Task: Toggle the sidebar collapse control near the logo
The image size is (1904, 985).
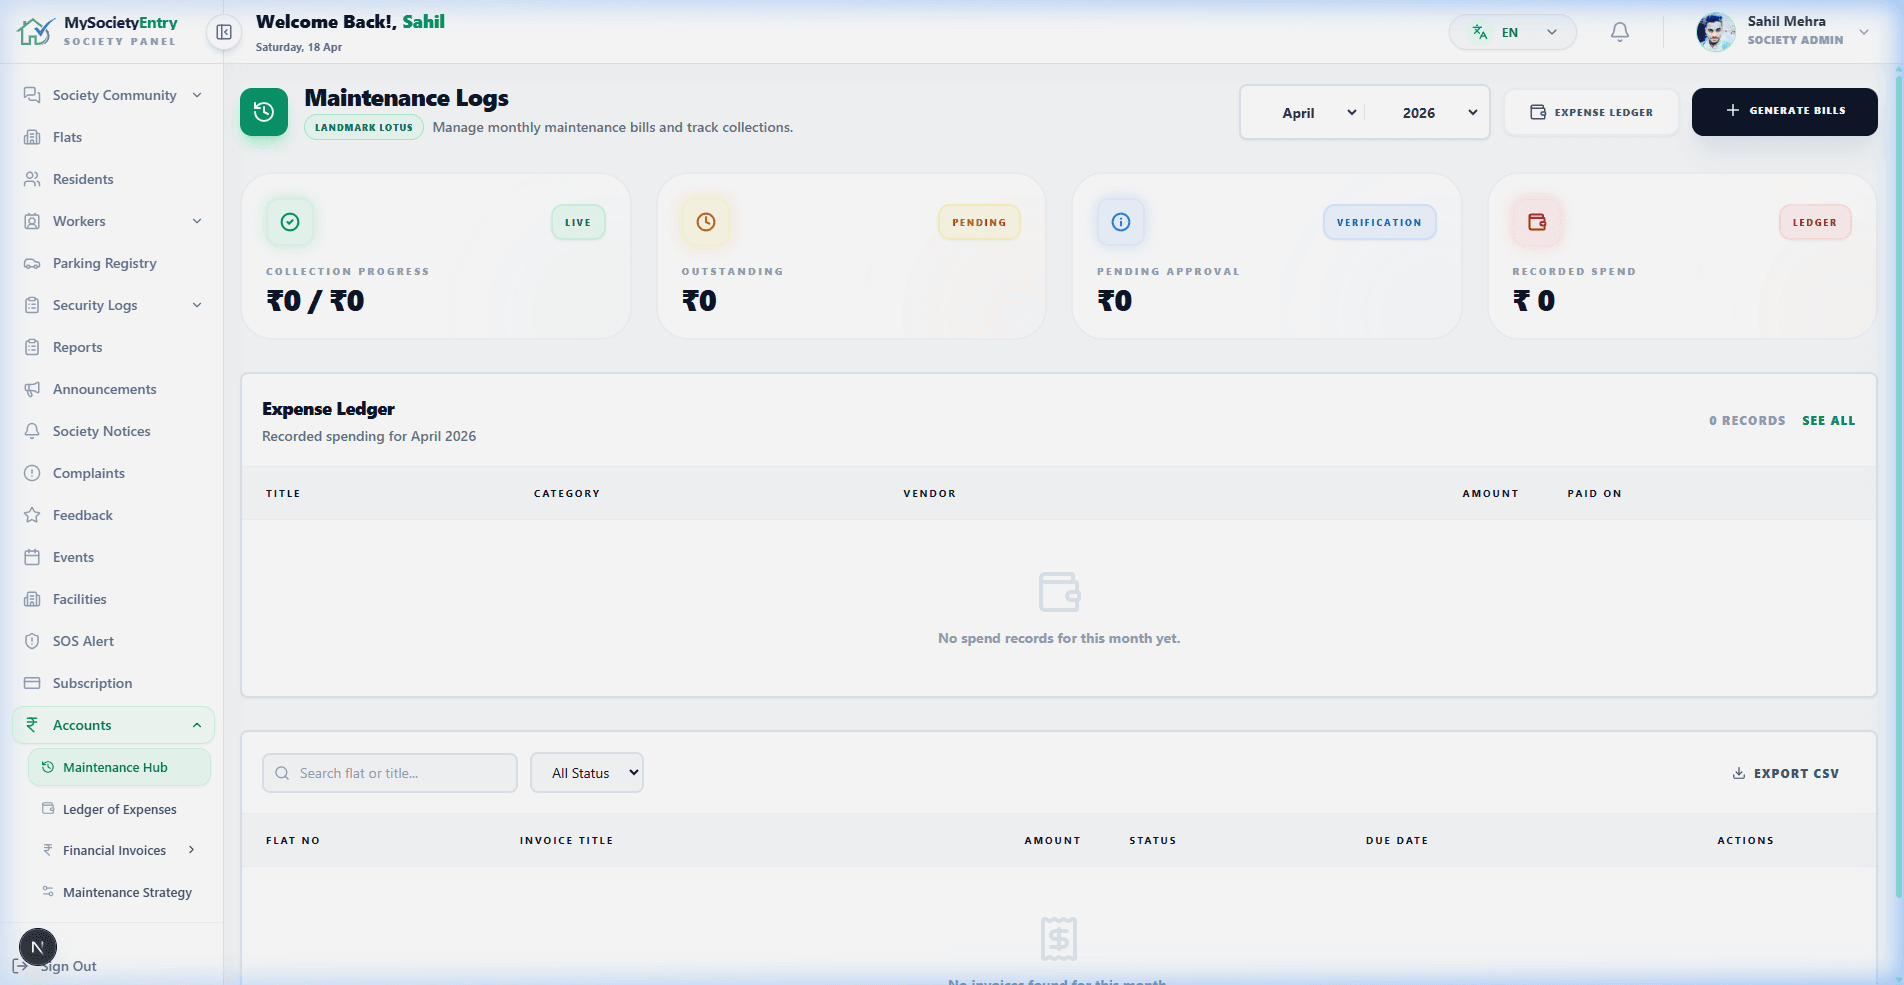Action: [222, 32]
